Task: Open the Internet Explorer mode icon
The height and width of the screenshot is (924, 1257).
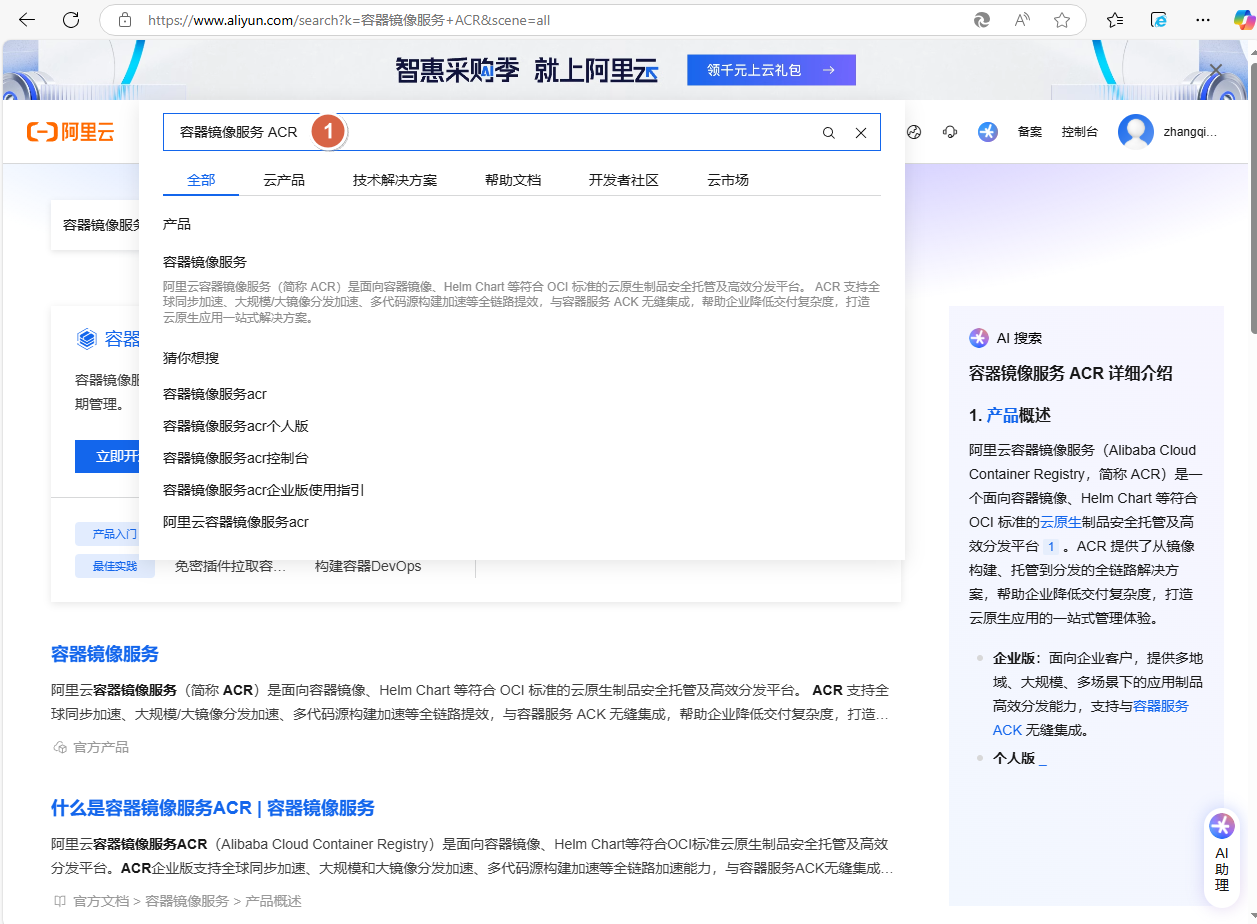Action: pyautogui.click(x=1159, y=20)
